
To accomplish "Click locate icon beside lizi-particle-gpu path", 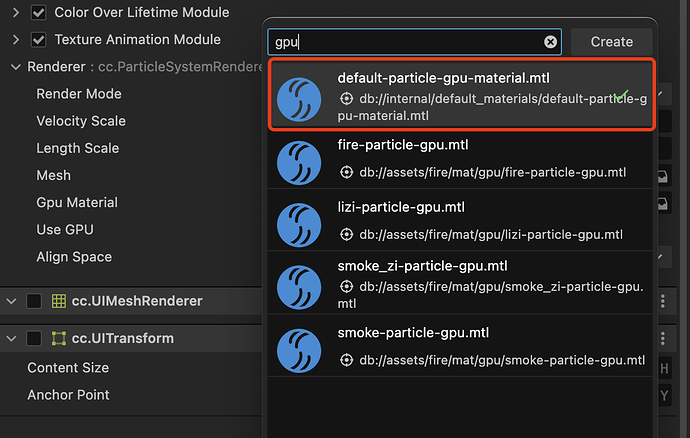I will pos(347,235).
